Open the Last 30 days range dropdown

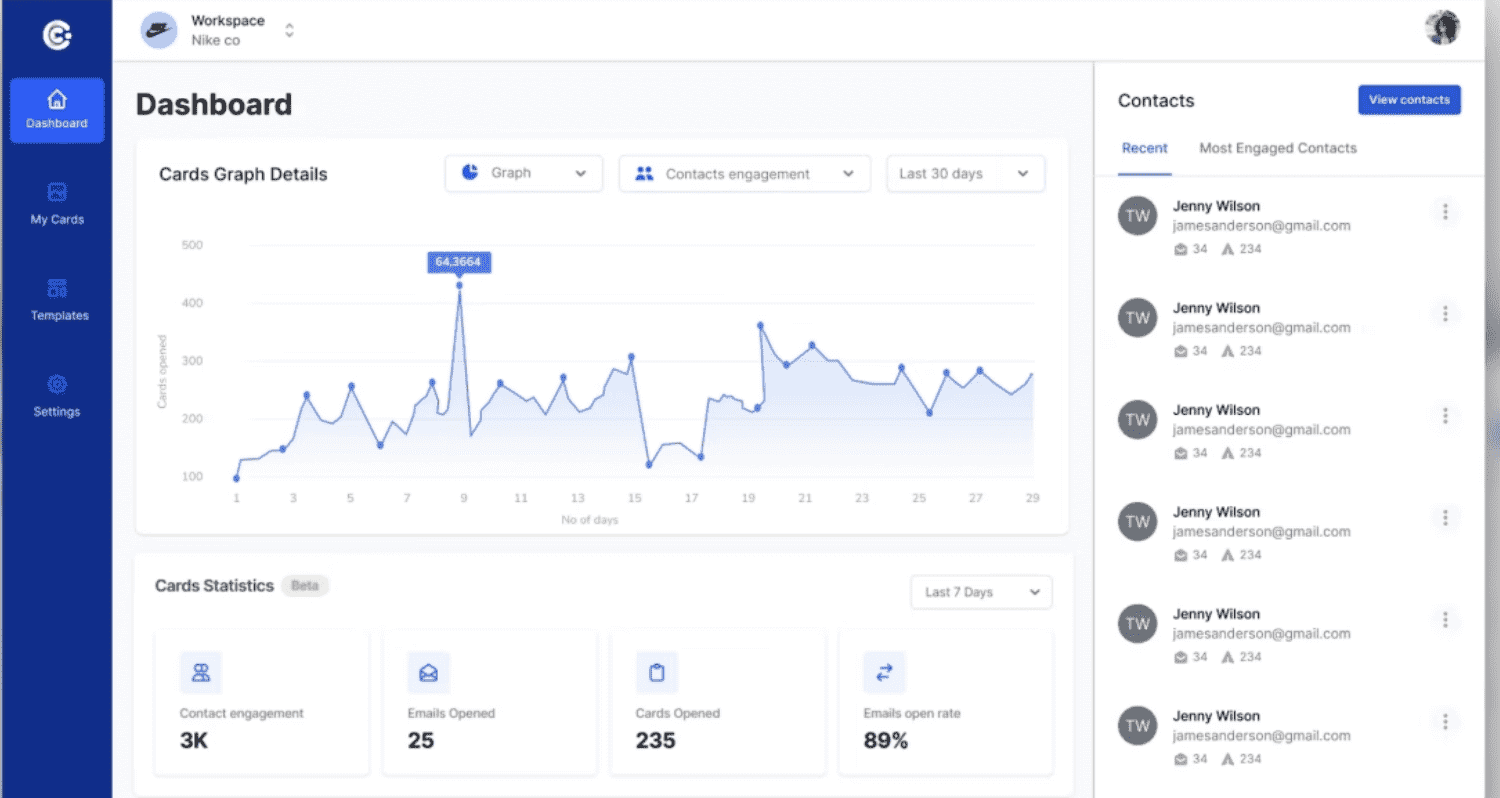(x=965, y=174)
